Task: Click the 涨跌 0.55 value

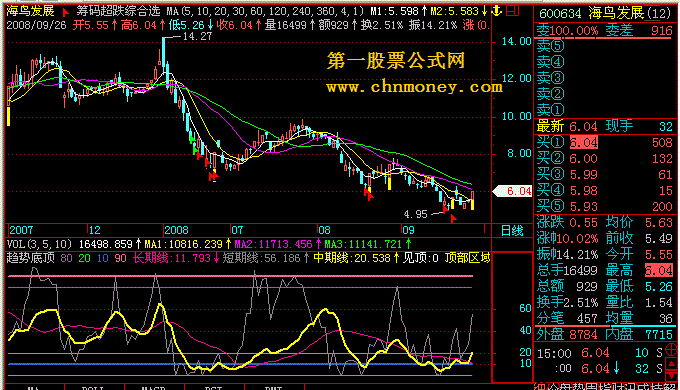Action: click(567, 223)
